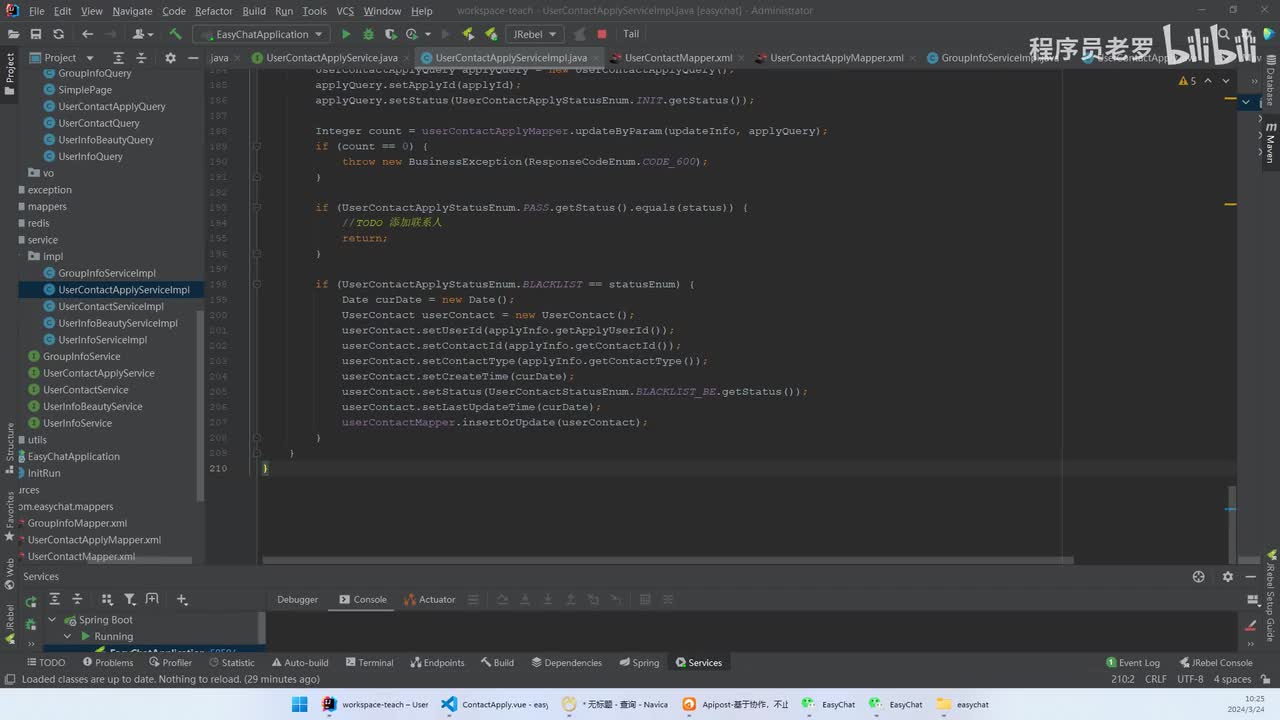Click the Run with Coverage shield icon
Image resolution: width=1280 pixels, height=720 pixels.
(389, 34)
